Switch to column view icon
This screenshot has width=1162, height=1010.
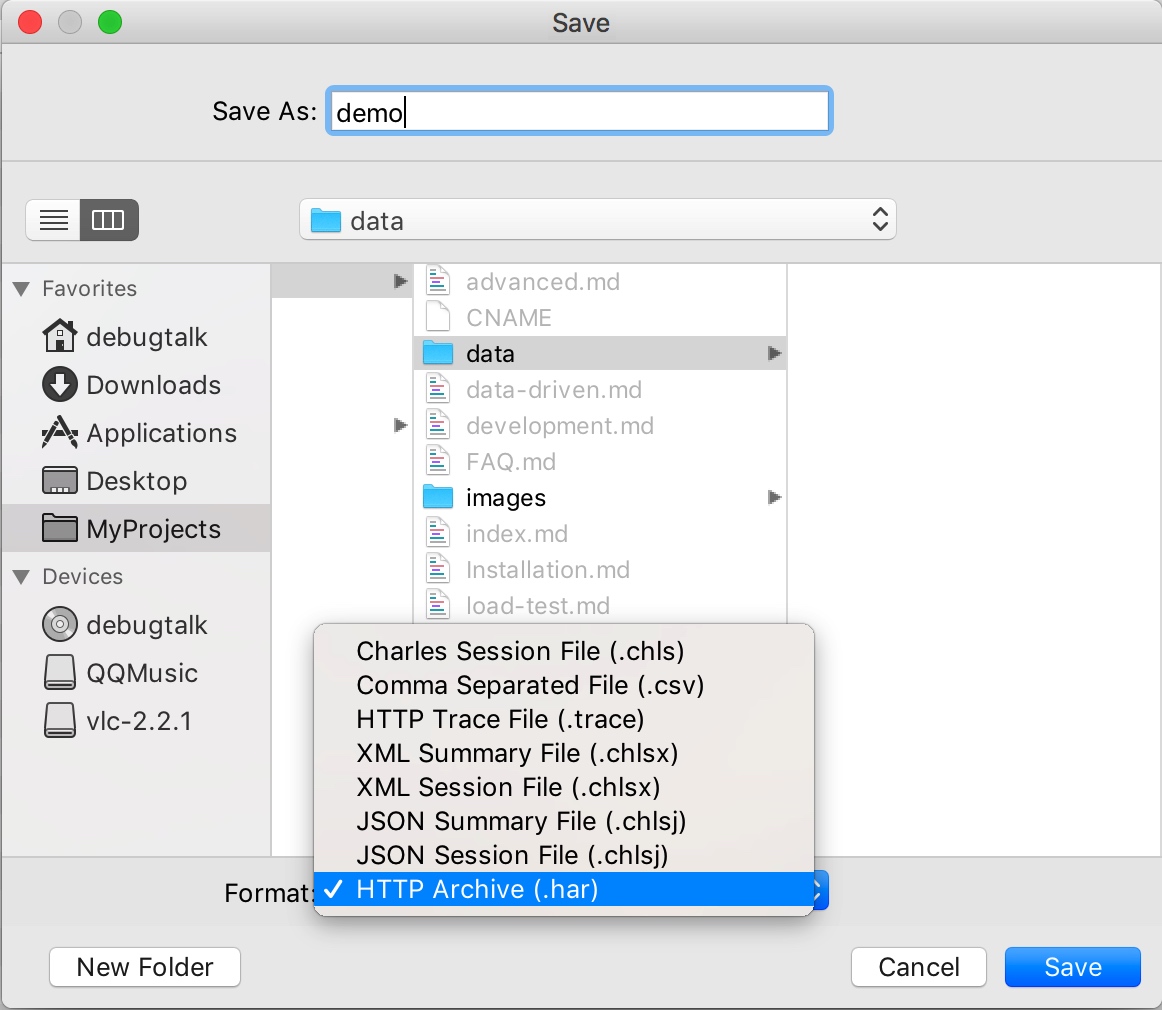tap(108, 220)
